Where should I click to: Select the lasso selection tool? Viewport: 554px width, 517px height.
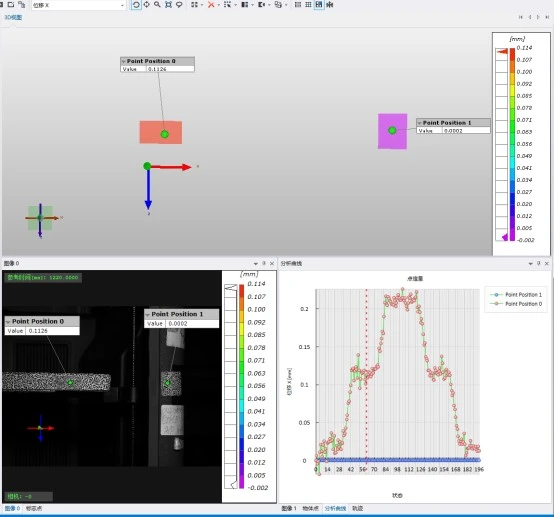[179, 5]
